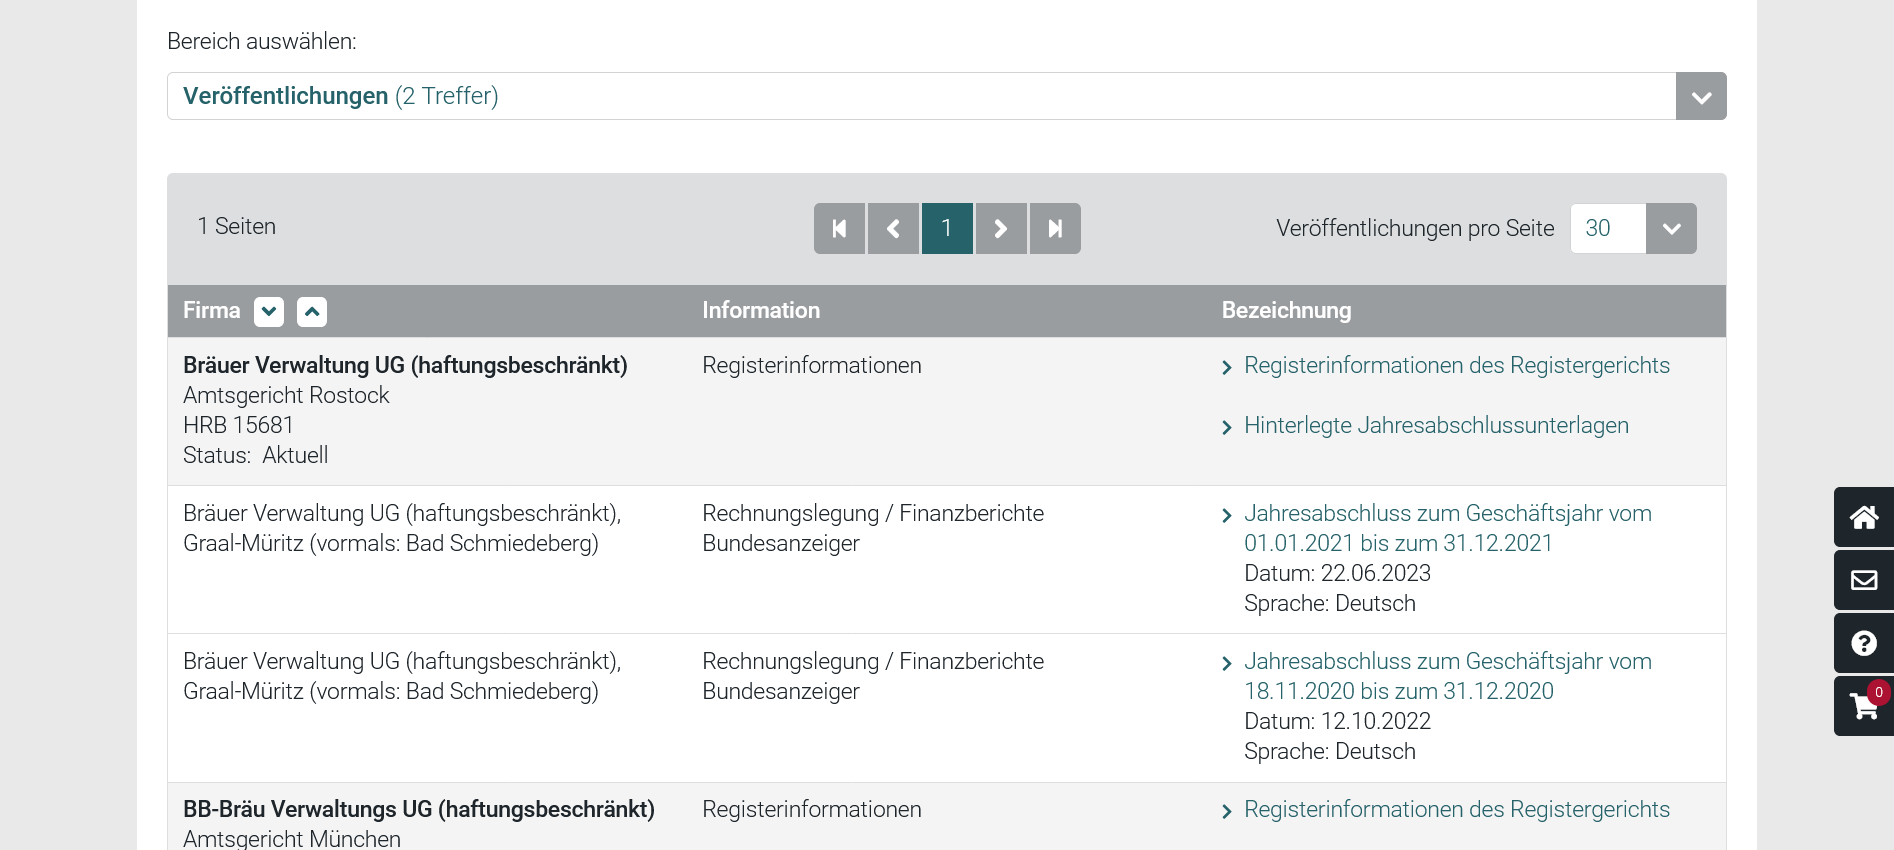The width and height of the screenshot is (1894, 850).
Task: Click the Firma column header
Action: pyautogui.click(x=211, y=311)
